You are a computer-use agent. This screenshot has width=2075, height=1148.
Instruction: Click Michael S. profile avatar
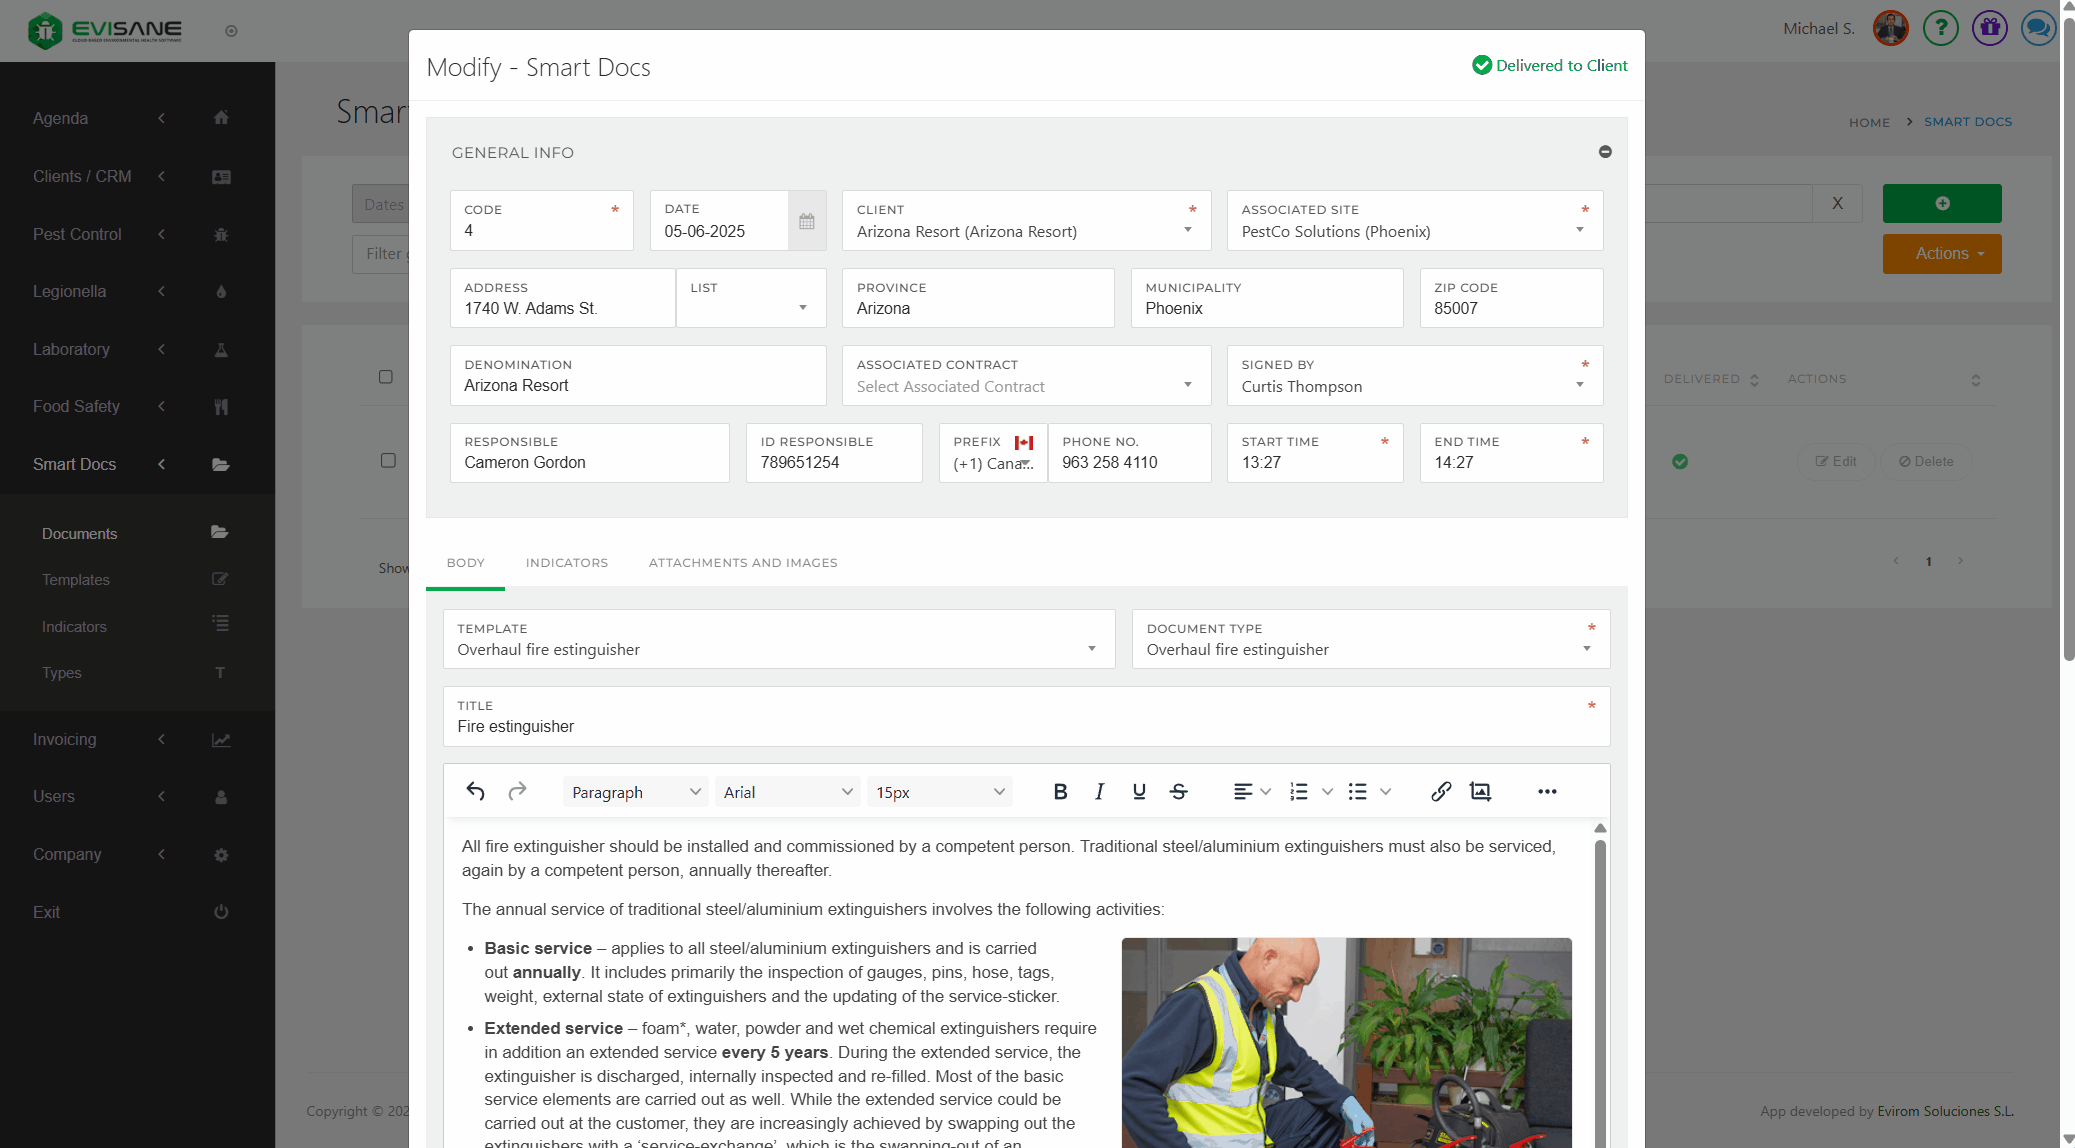point(1891,28)
